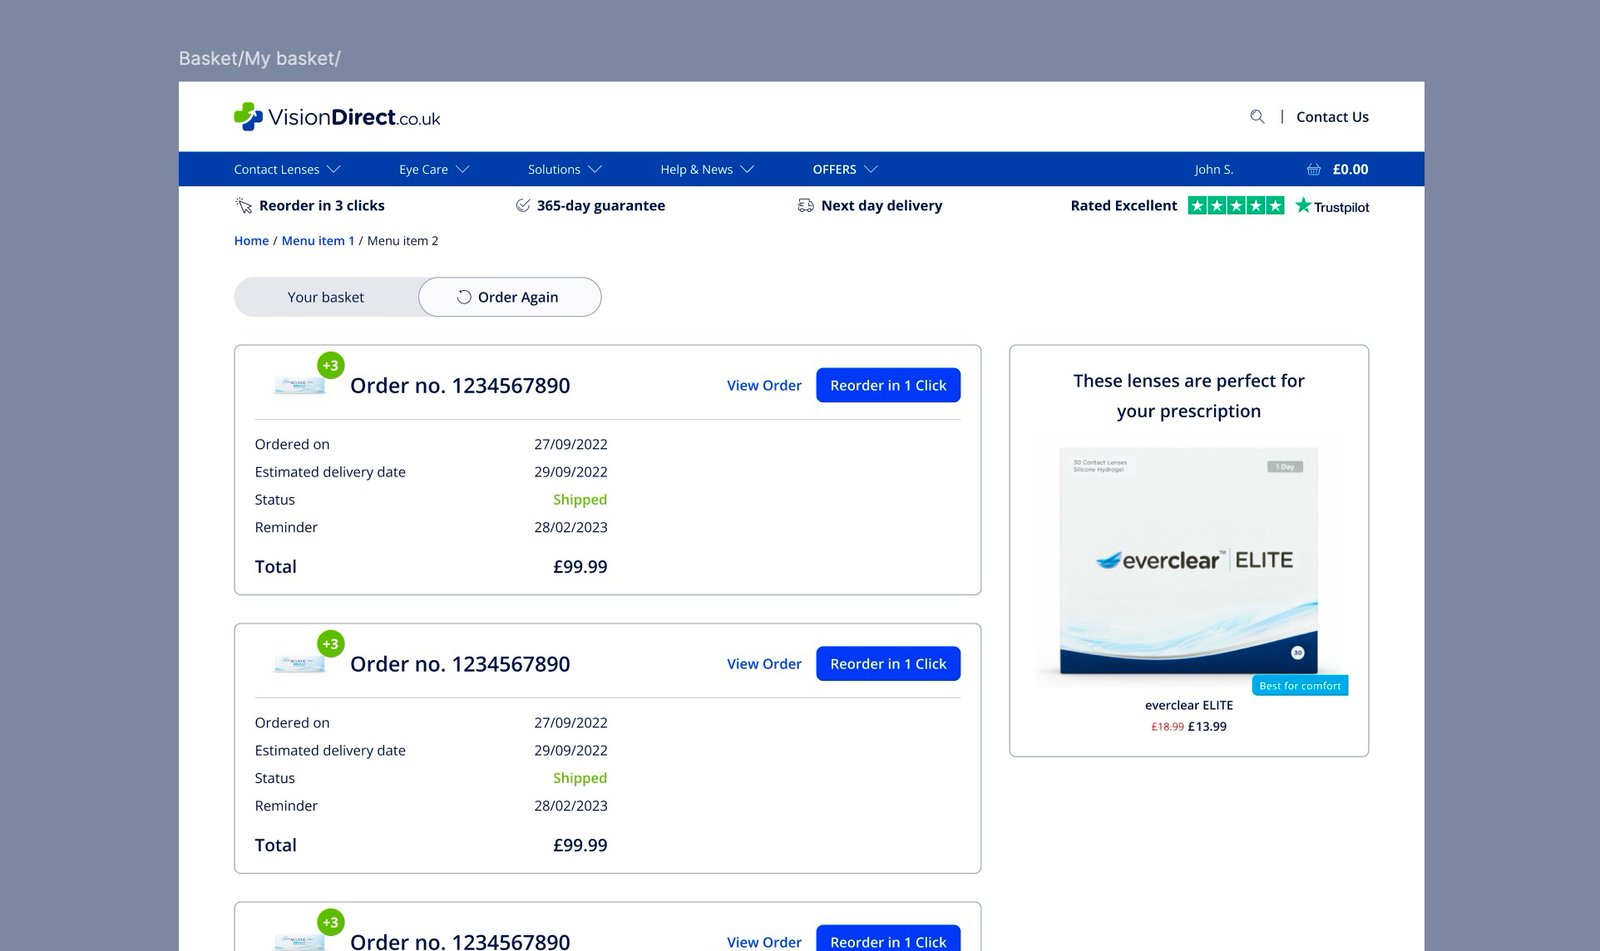
Task: Click the green +3 badge on first order
Action: [331, 366]
